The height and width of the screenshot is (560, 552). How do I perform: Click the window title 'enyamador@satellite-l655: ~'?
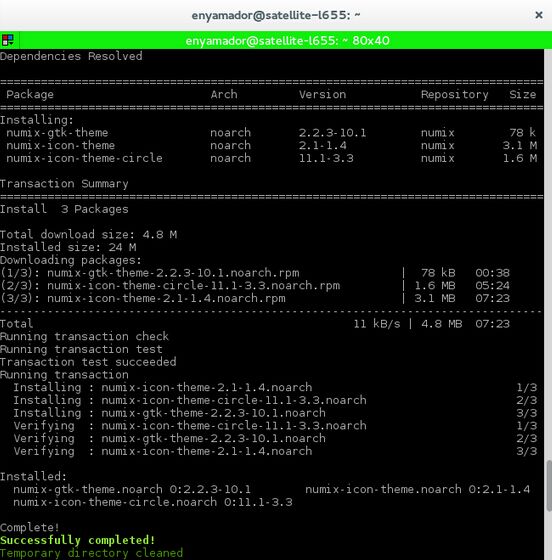pos(276,15)
